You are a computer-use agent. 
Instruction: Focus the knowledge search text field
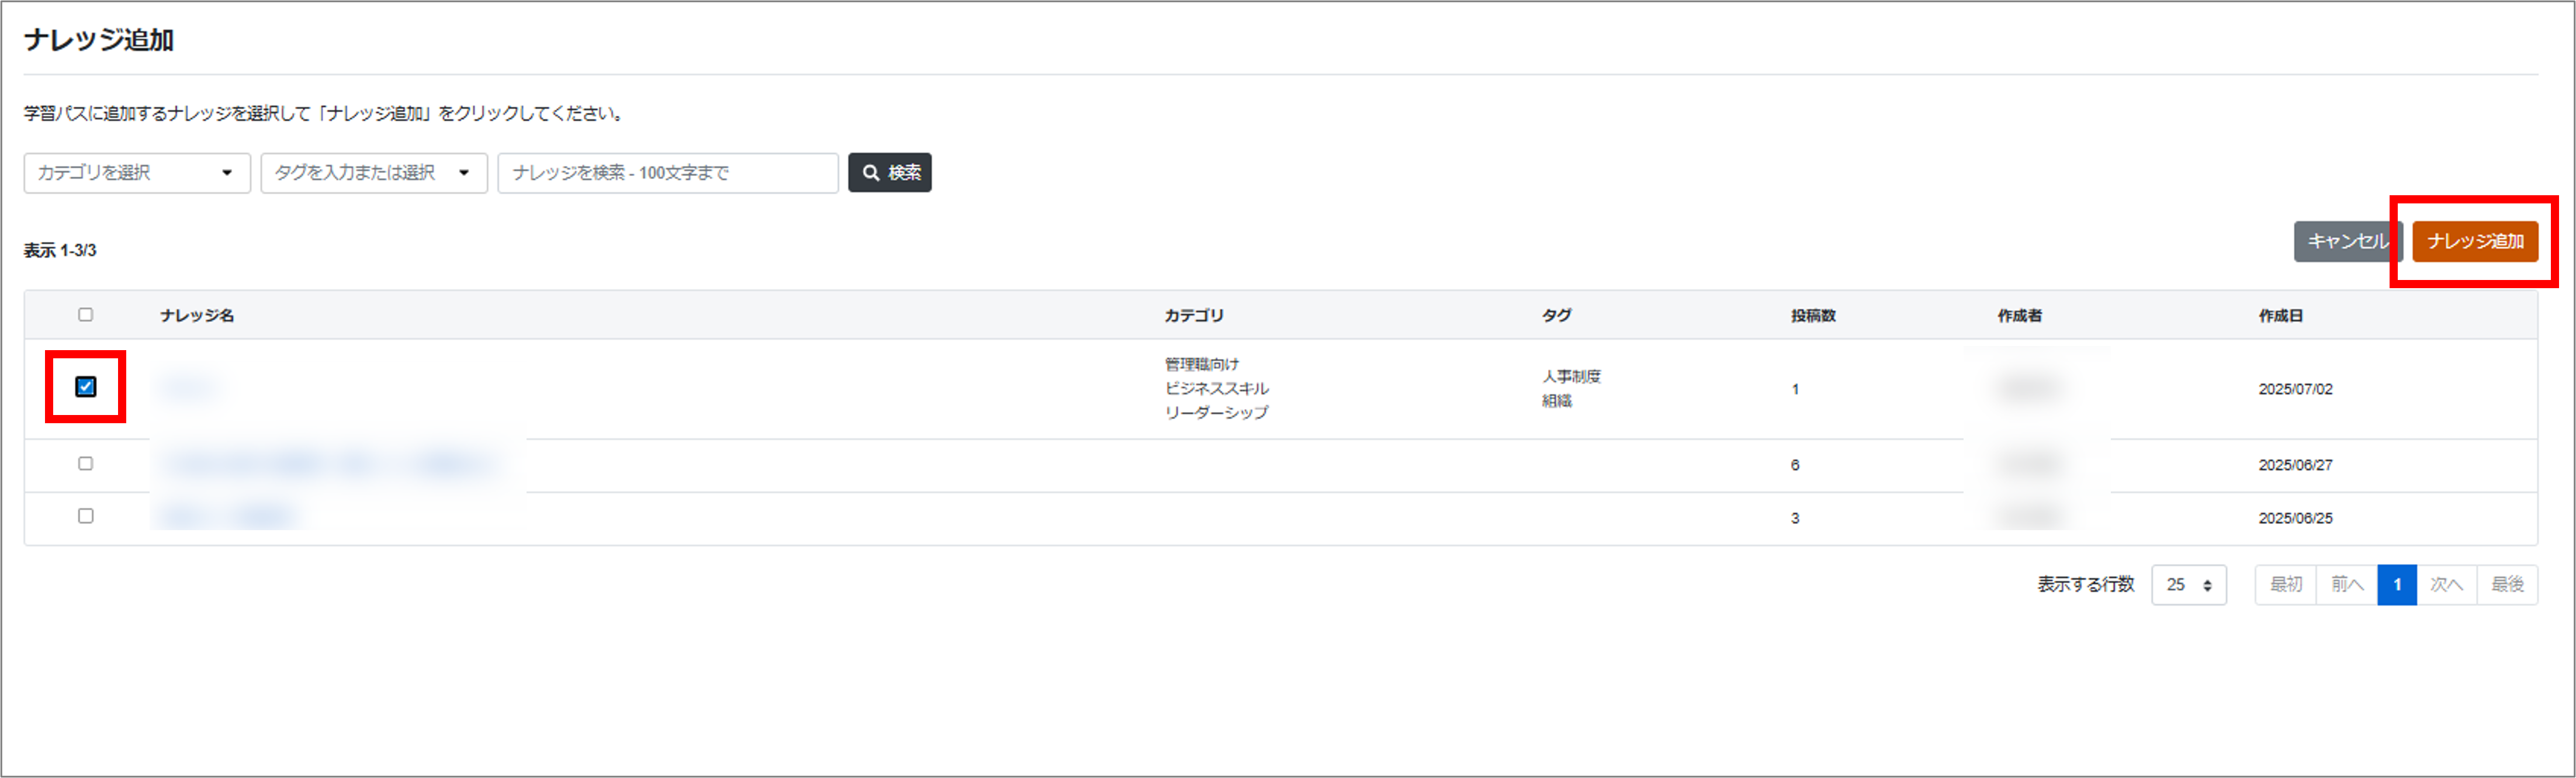click(667, 172)
